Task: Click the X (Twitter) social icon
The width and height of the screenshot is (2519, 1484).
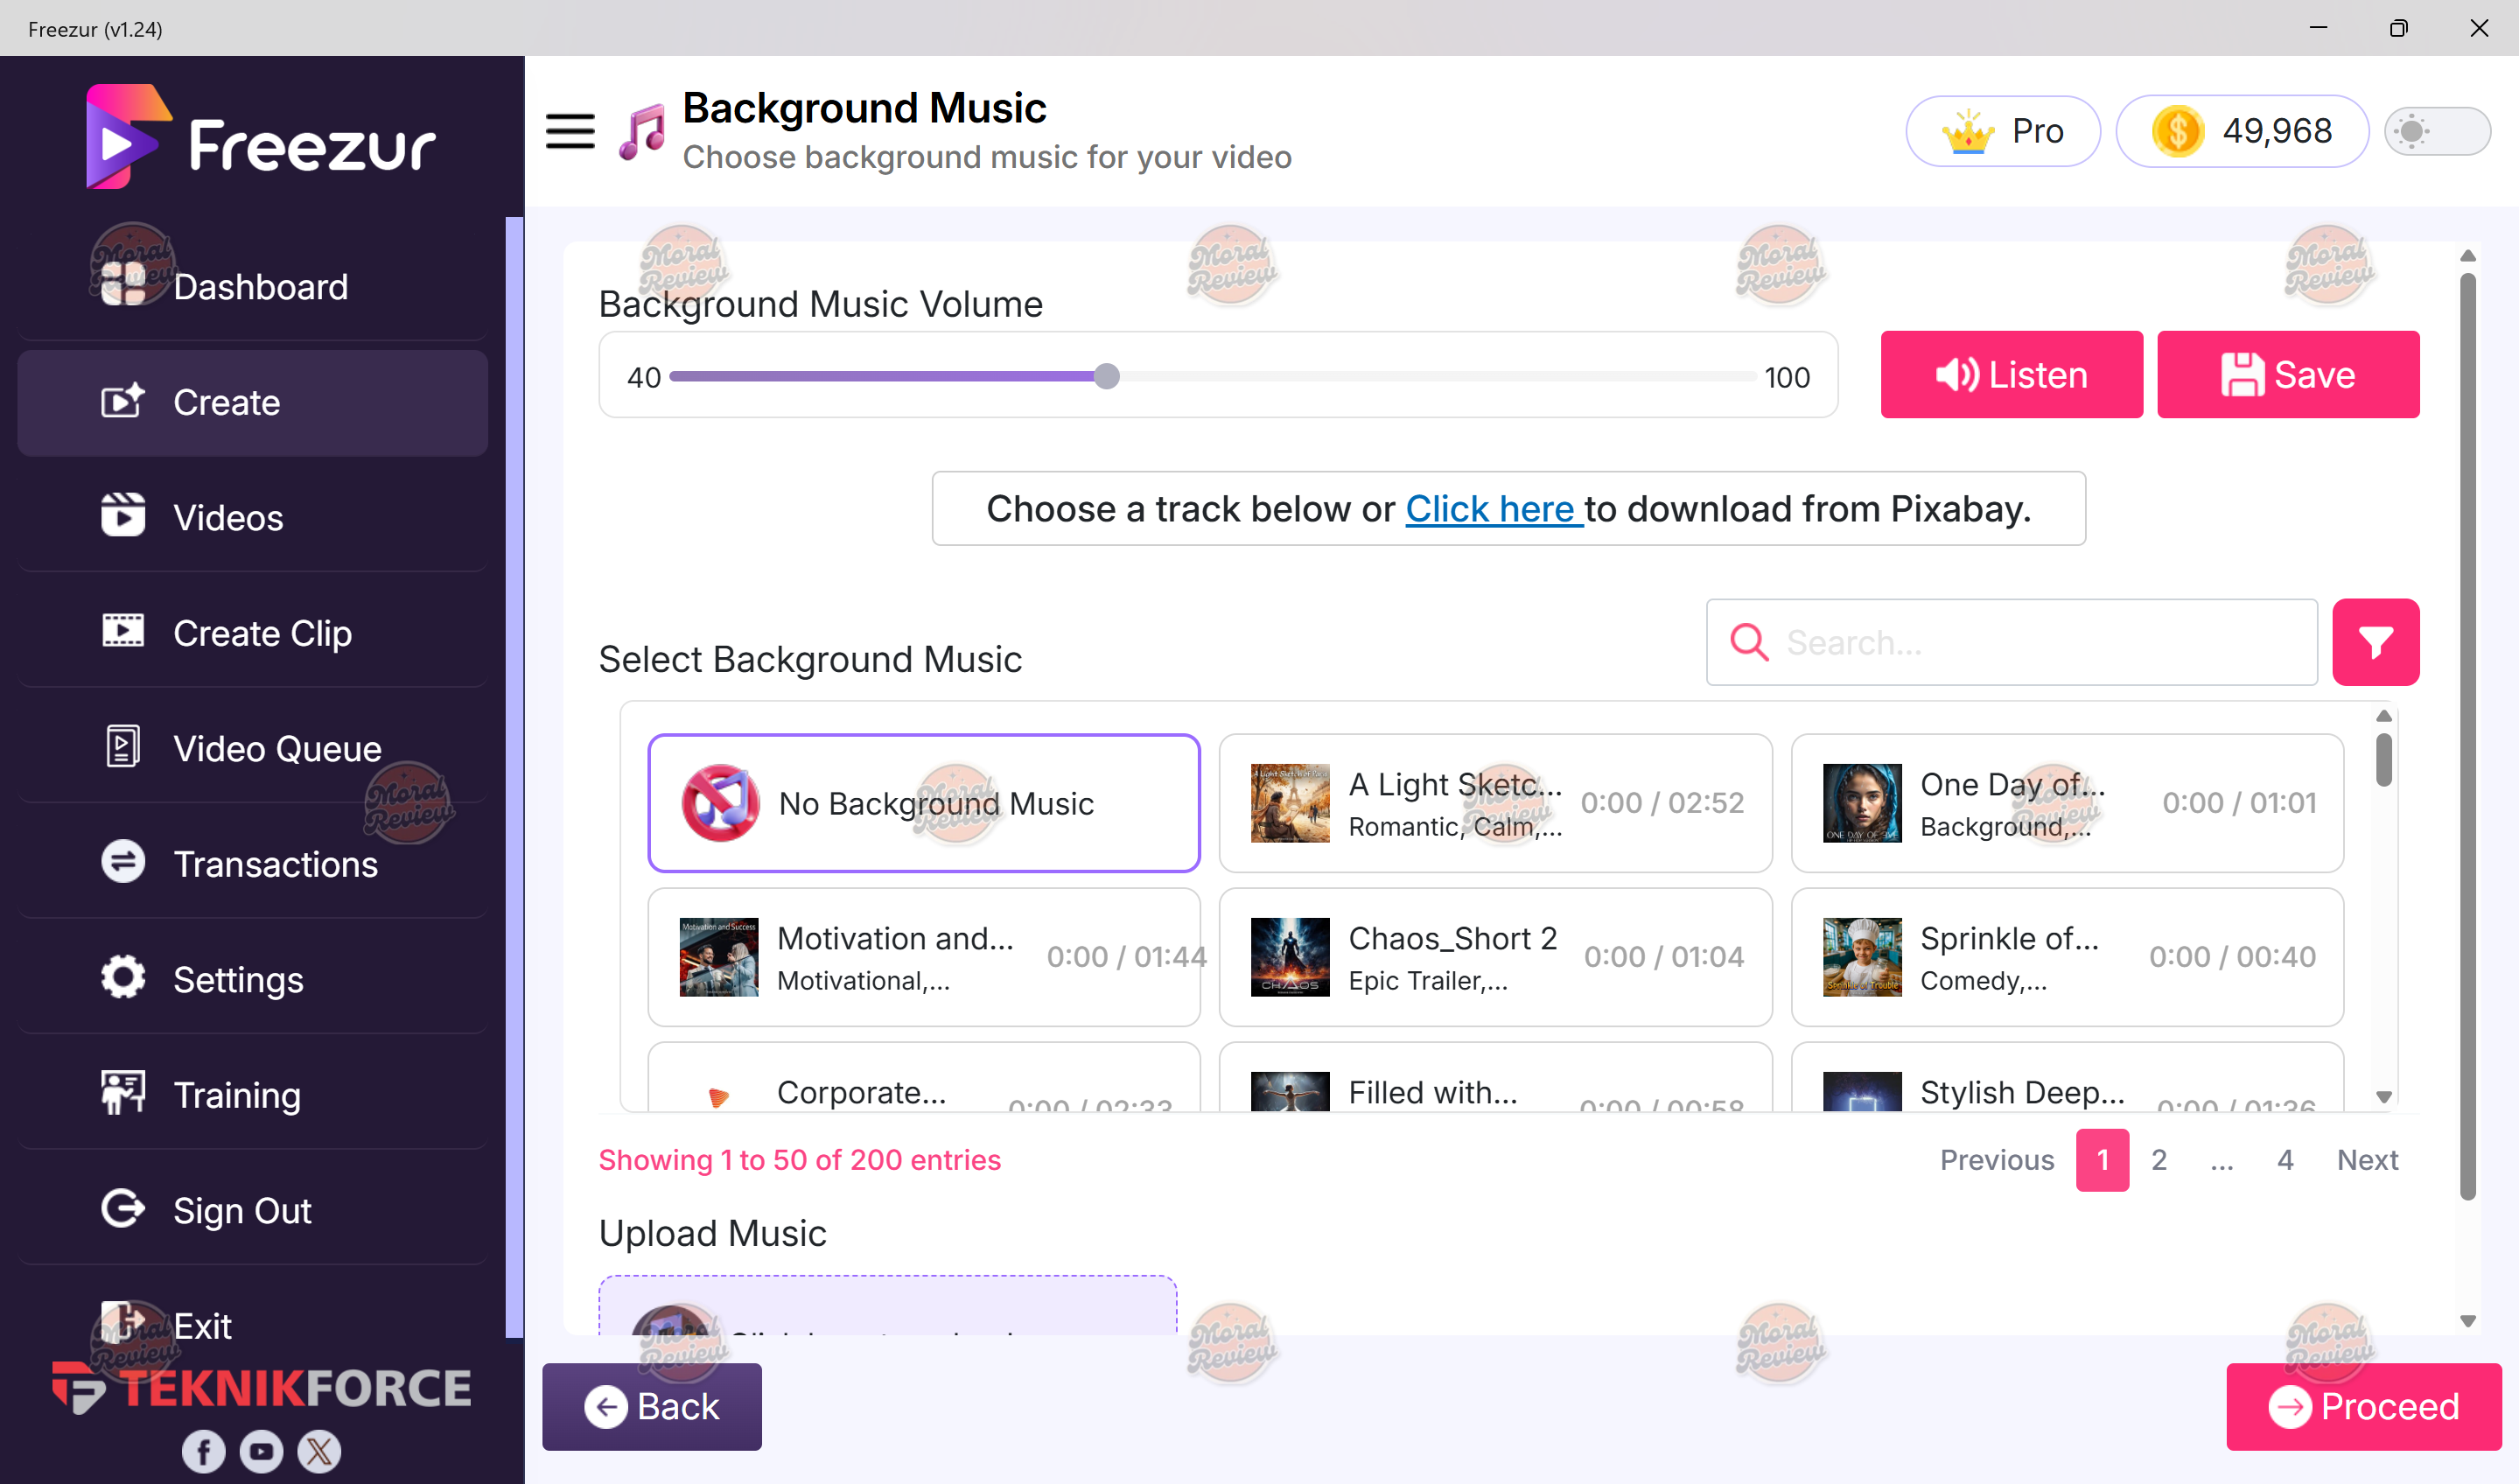Action: pos(319,1450)
